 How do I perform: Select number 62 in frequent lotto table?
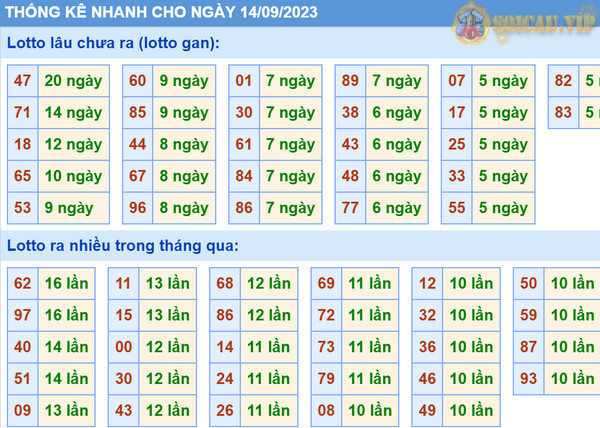(x=23, y=283)
